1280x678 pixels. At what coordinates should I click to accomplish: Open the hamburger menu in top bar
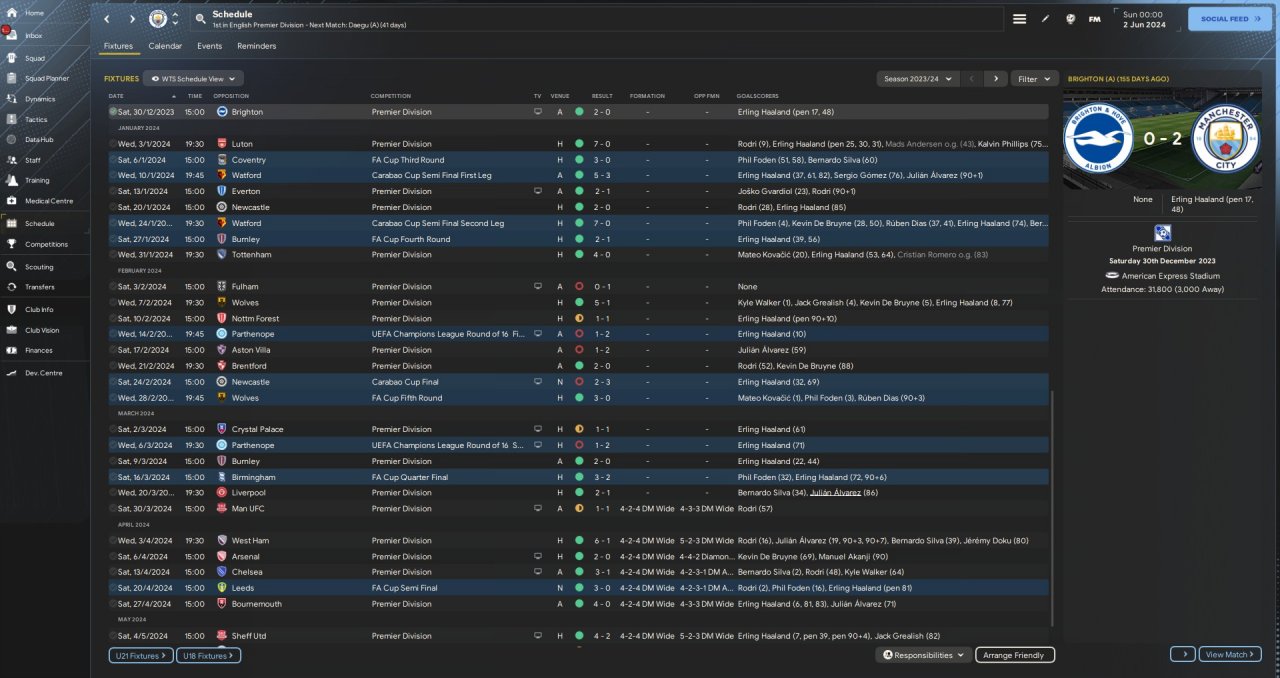[1019, 19]
